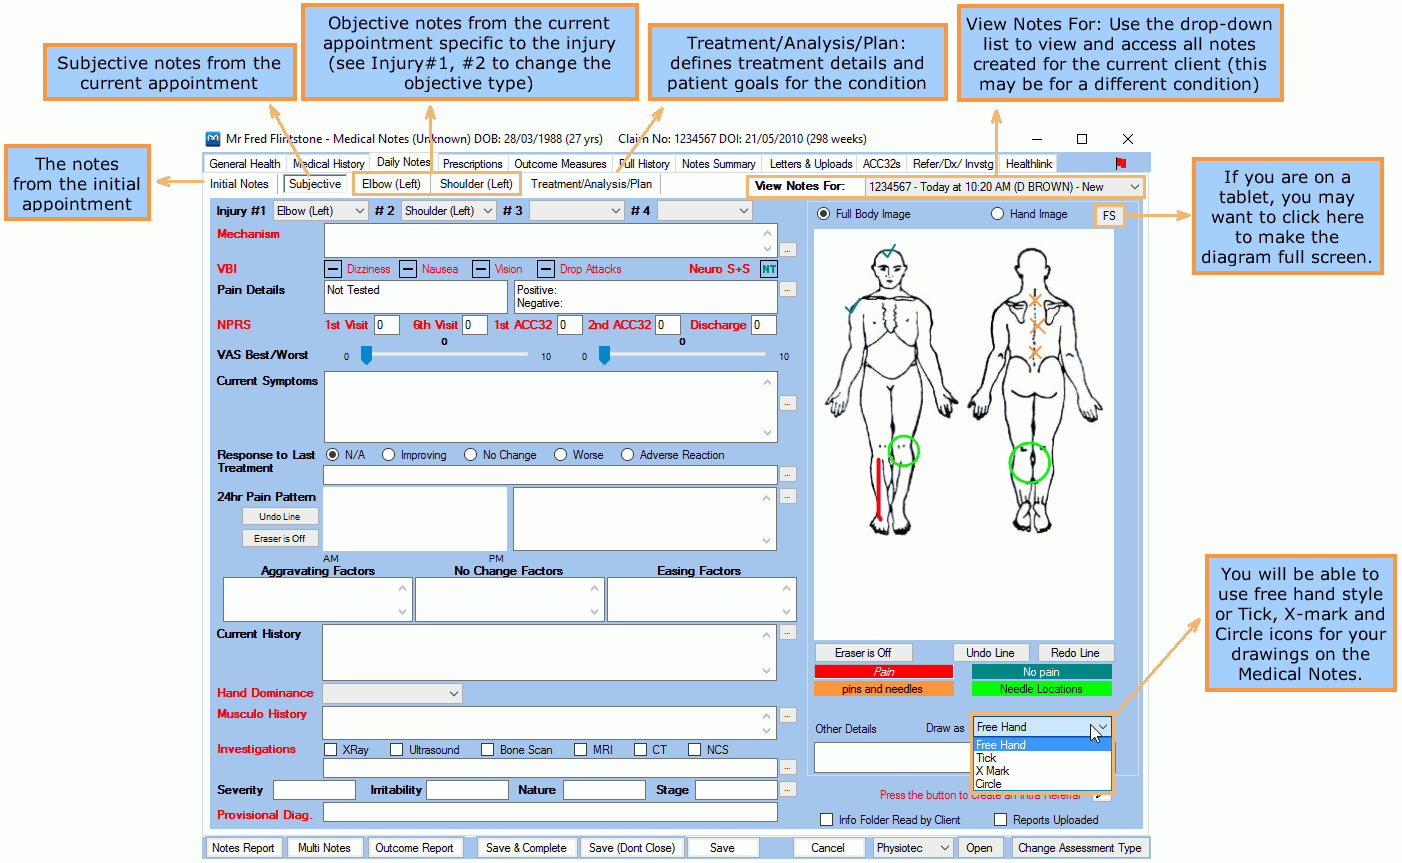Click the Save & Complete button
The image size is (1402, 863).
[526, 848]
